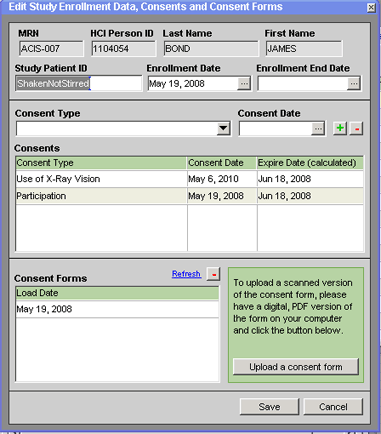Click the HCI Person ID field
Viewport: 381px width, 434px height.
(123, 49)
